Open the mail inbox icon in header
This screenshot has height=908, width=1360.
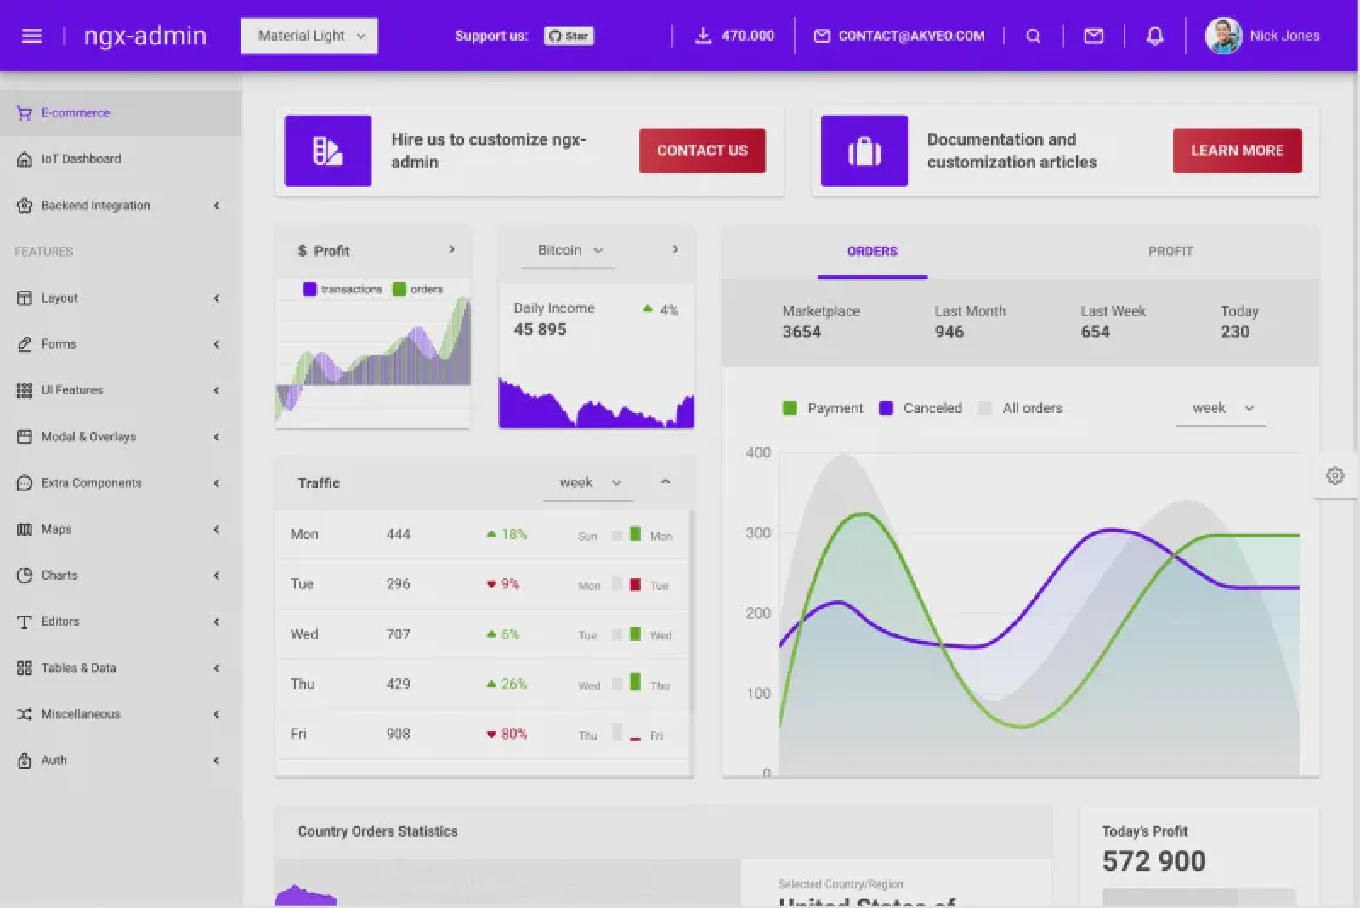(x=1094, y=36)
